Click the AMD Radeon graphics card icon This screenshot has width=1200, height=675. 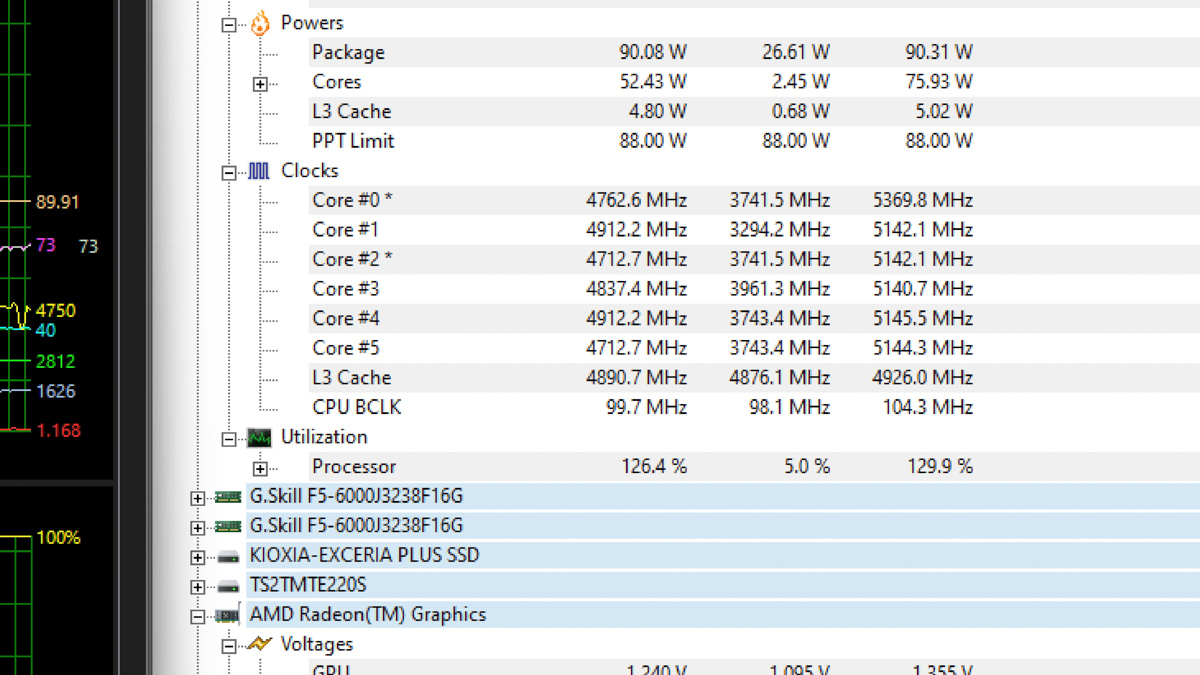click(x=228, y=615)
